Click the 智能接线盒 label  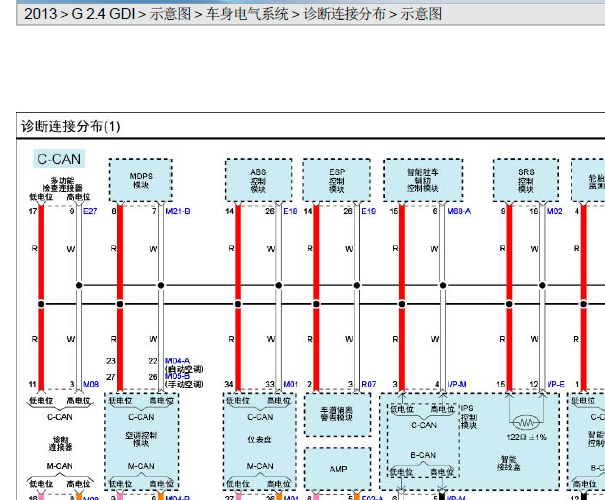(x=509, y=463)
